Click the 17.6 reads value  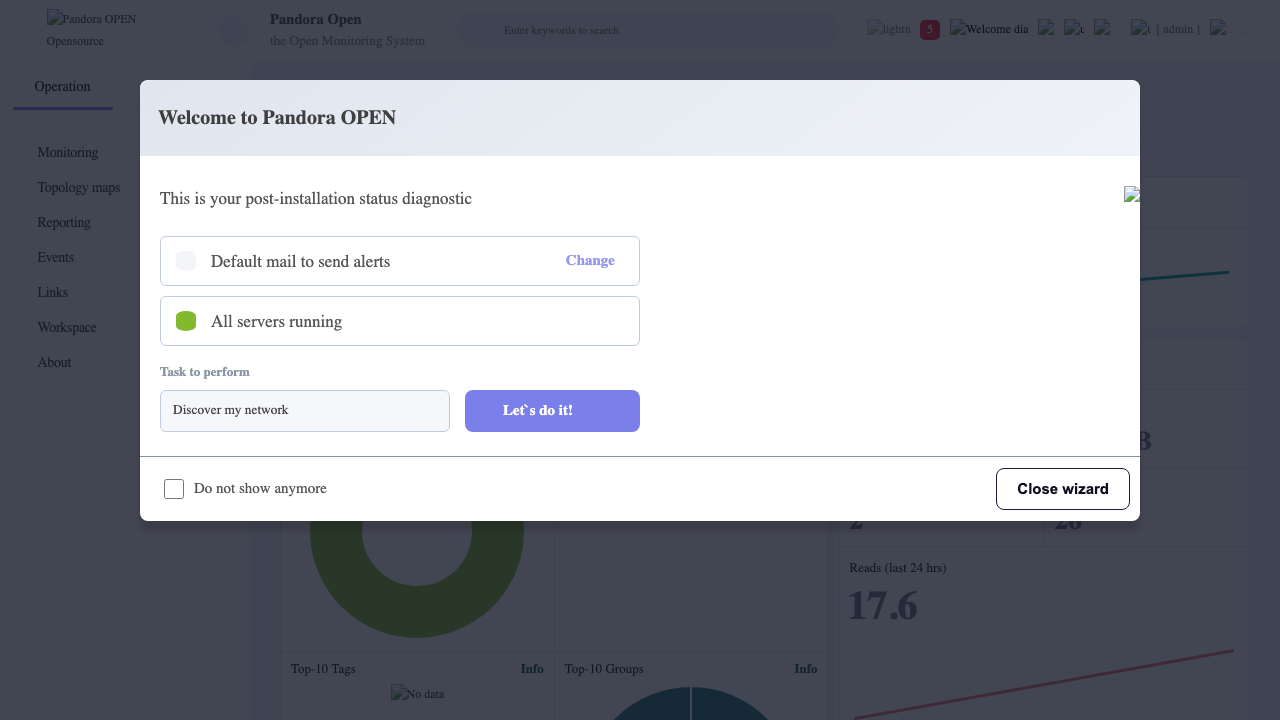pyautogui.click(x=883, y=606)
